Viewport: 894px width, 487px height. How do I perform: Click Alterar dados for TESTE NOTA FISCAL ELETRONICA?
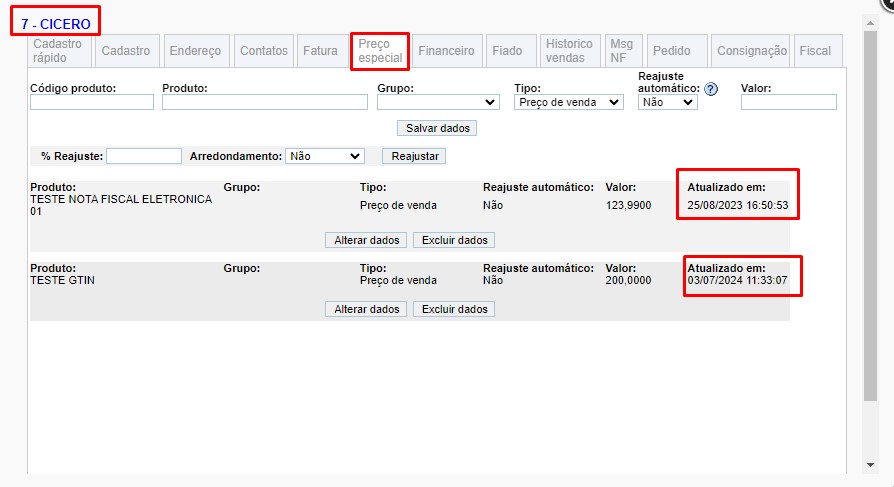[366, 240]
